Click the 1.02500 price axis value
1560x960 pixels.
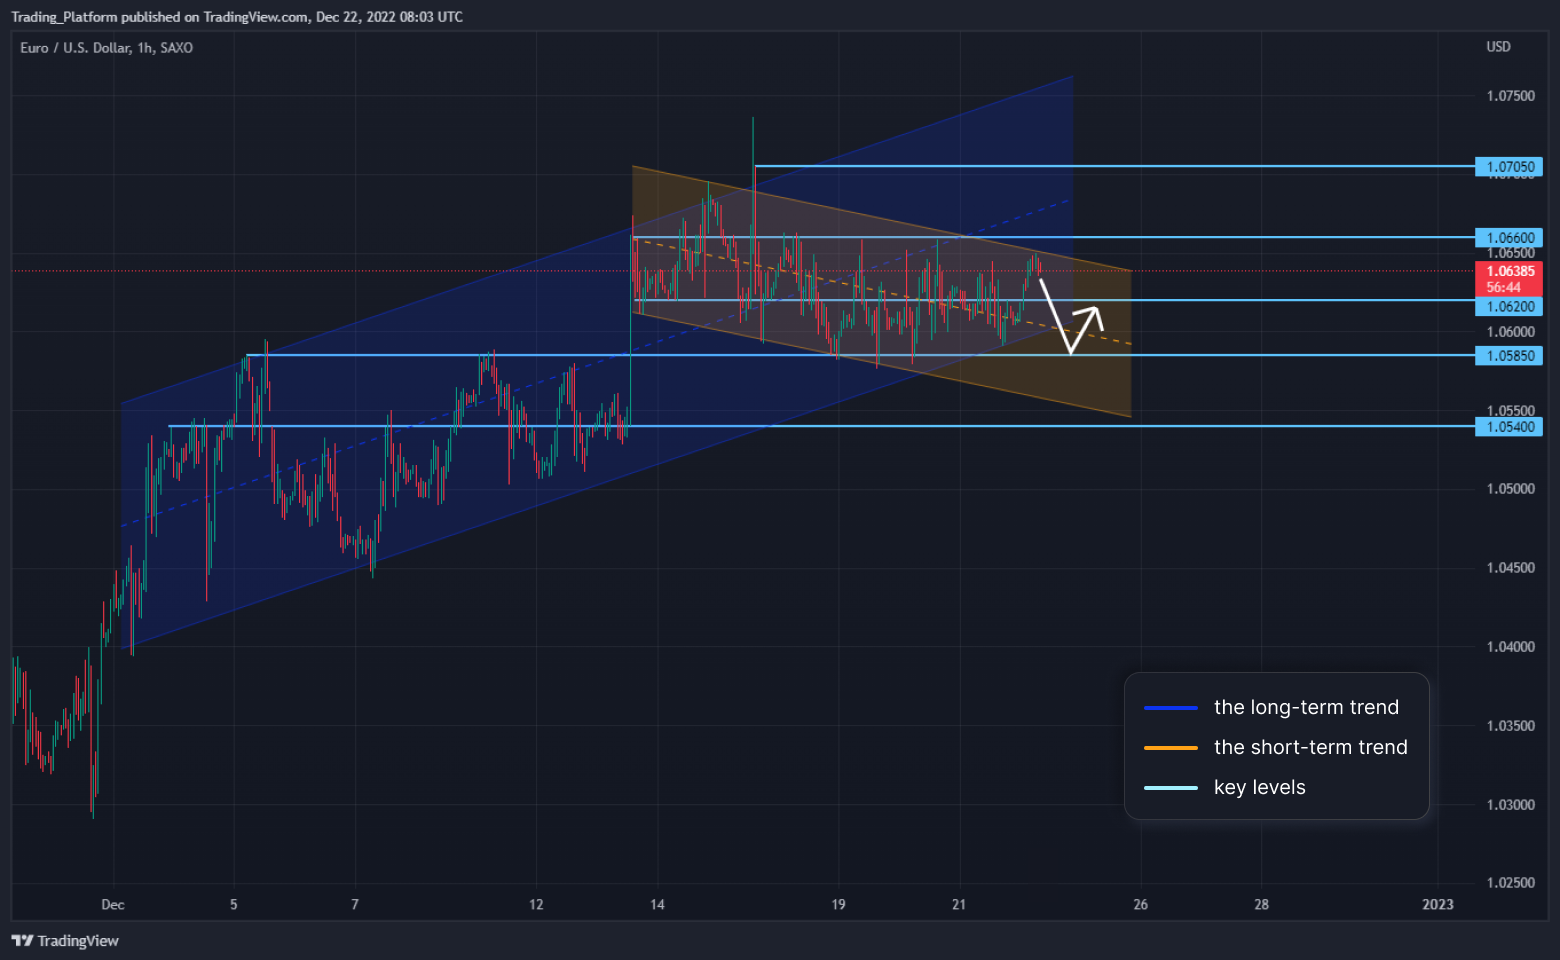tap(1510, 883)
